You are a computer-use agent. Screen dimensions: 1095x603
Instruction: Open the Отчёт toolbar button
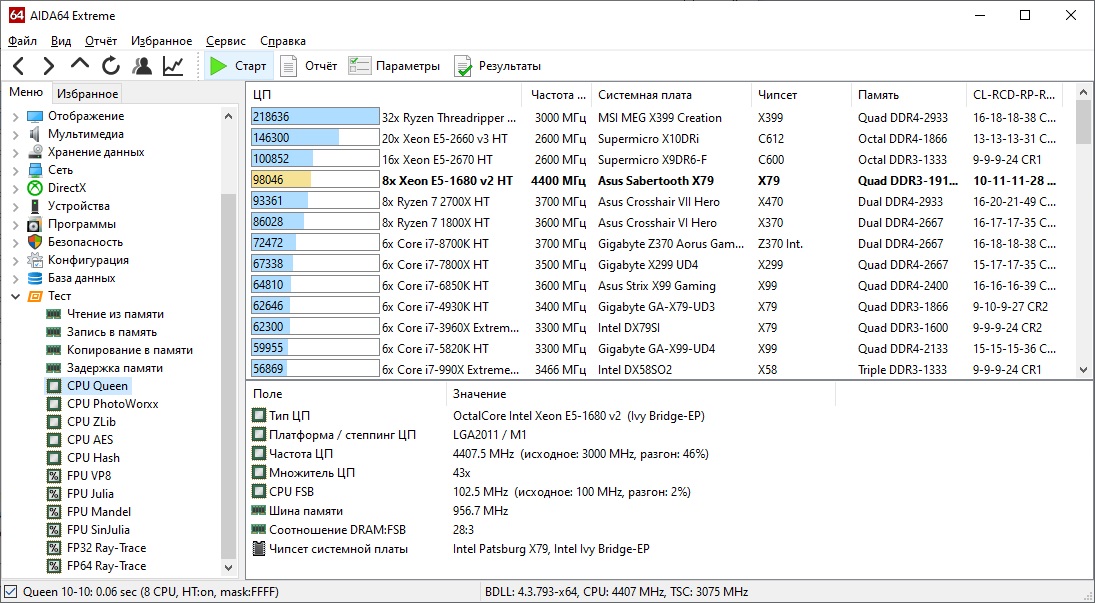(x=308, y=66)
